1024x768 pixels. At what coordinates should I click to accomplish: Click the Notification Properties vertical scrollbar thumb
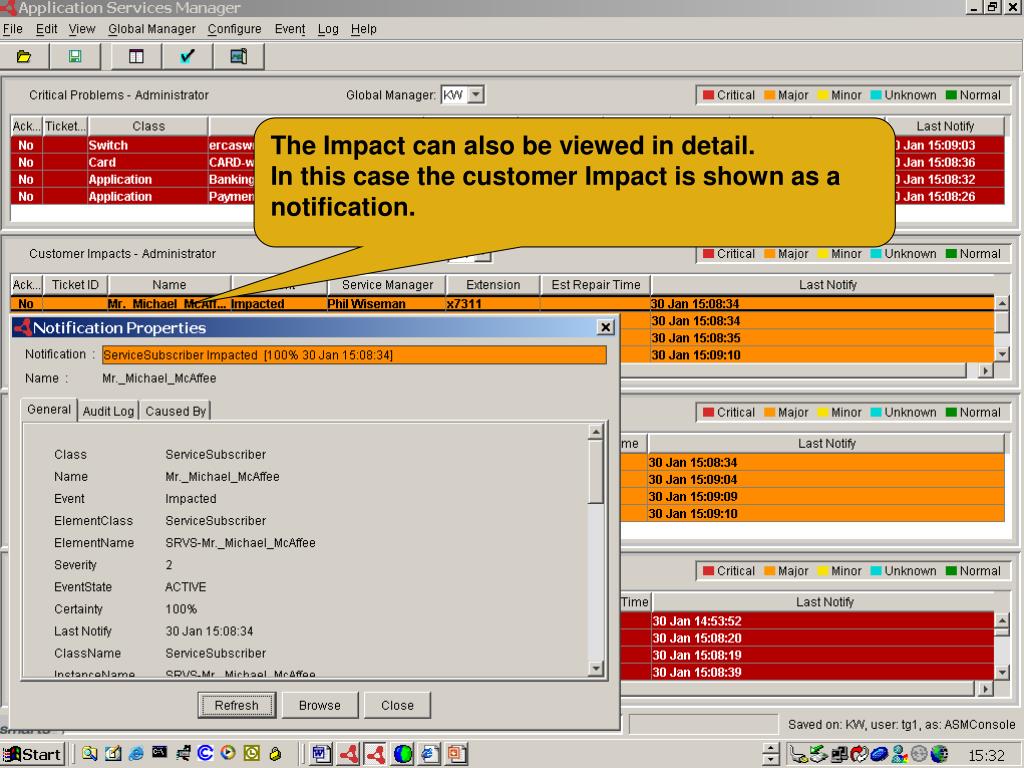pos(596,472)
